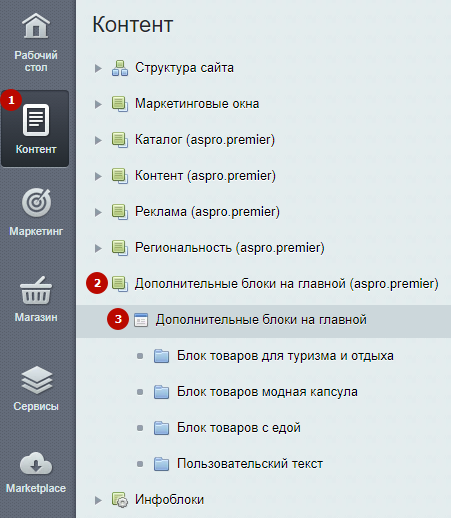
Task: Select Дополнительные блоки на главной (aspro.premier)
Action: click(286, 284)
